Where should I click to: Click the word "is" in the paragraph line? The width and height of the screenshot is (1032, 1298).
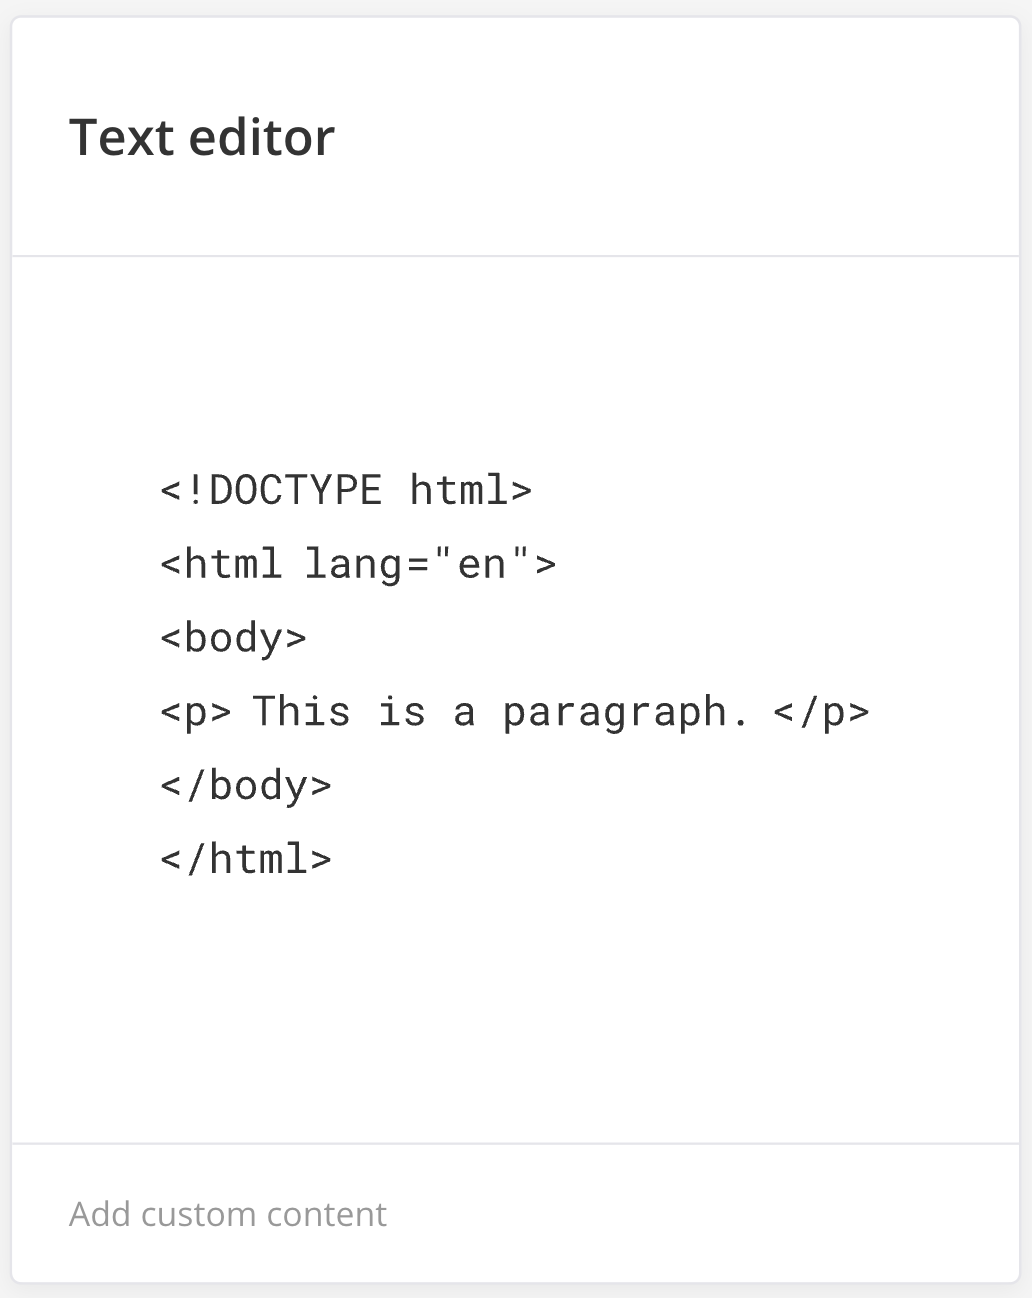(x=401, y=712)
